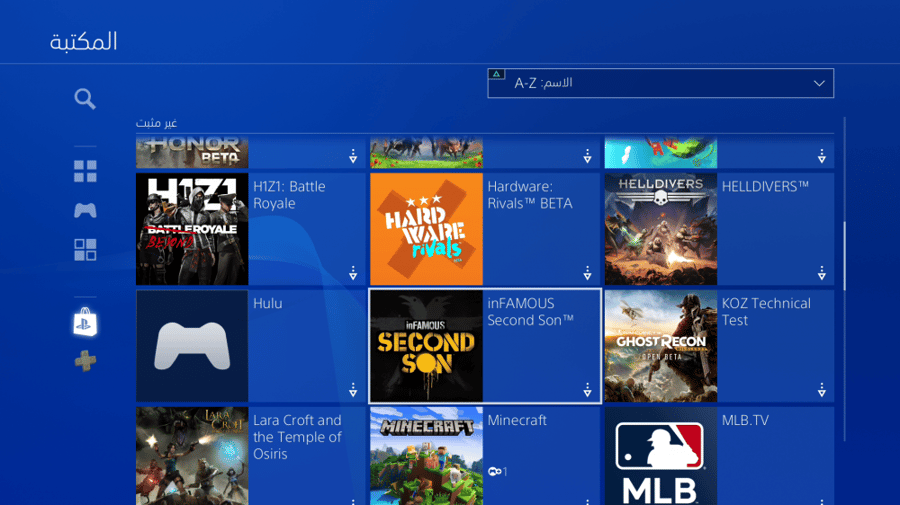Screen dimensions: 900x505
Task: Click download arrow on HELLDIVERS tile
Action: [821, 273]
